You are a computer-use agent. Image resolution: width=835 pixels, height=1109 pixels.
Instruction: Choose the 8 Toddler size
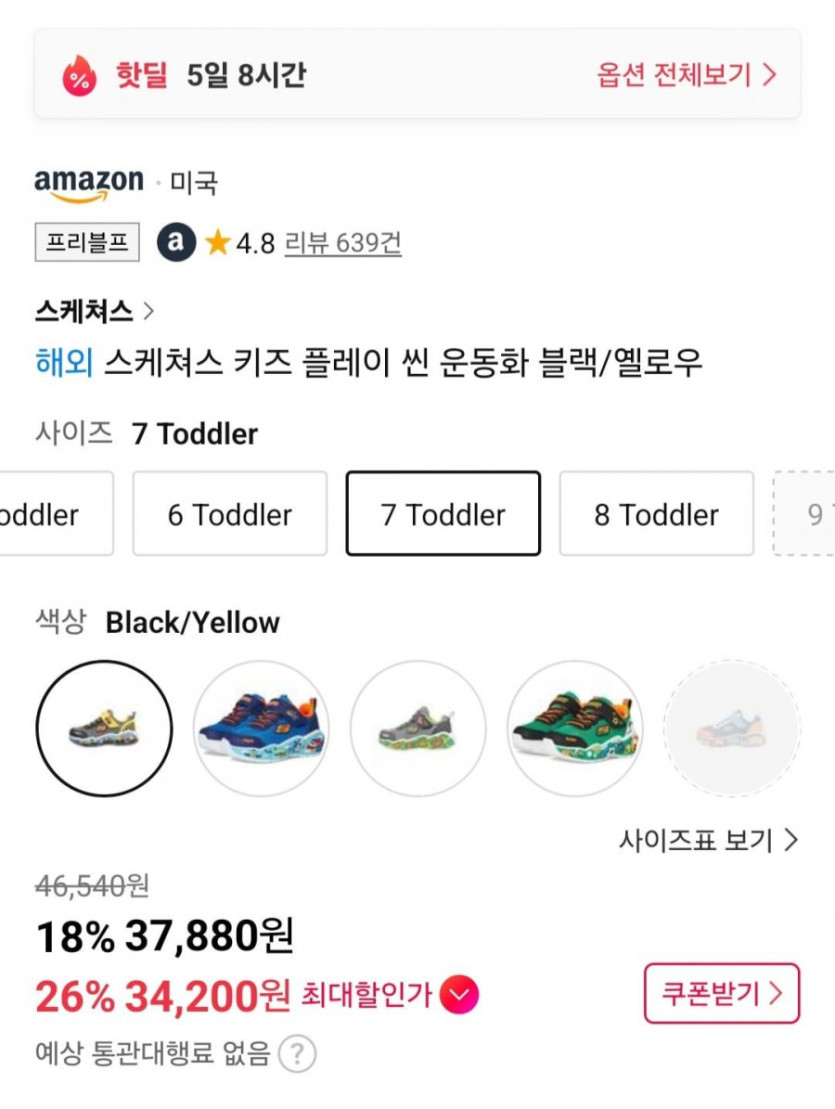(656, 514)
